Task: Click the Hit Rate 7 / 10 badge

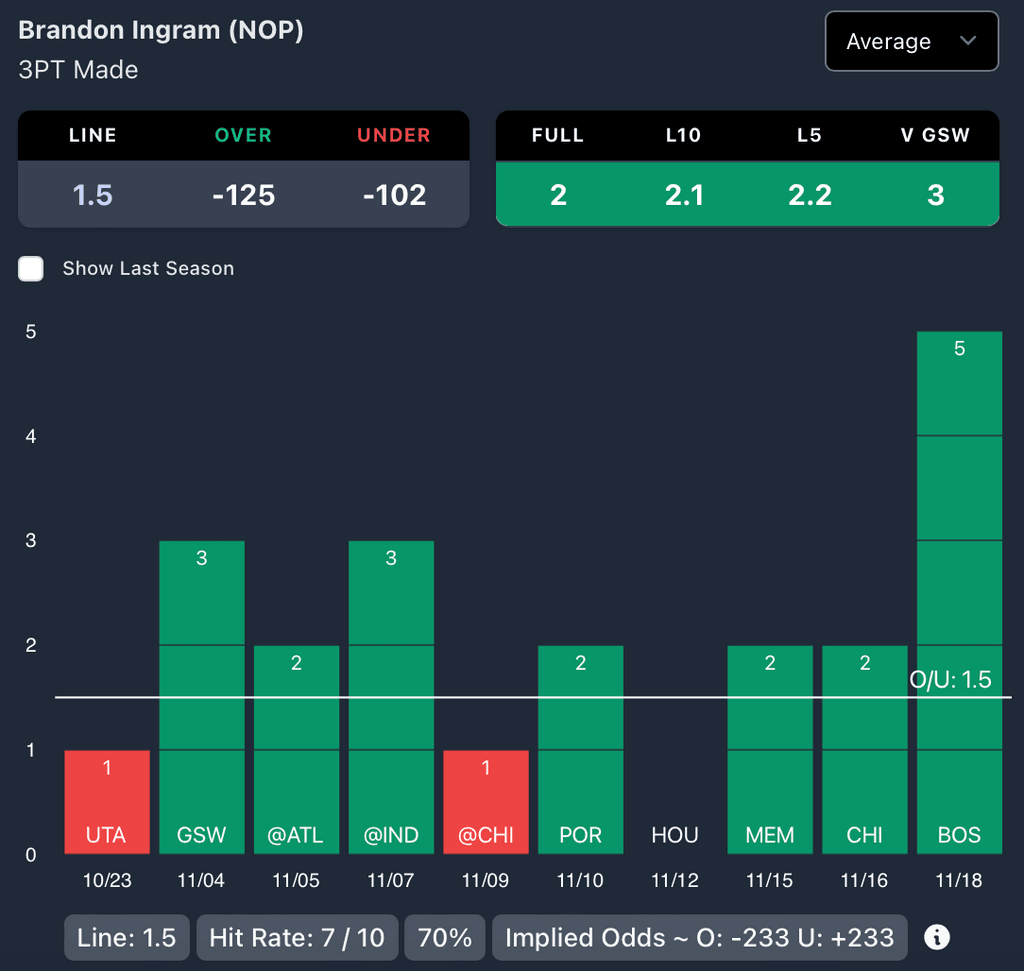Action: pos(297,937)
